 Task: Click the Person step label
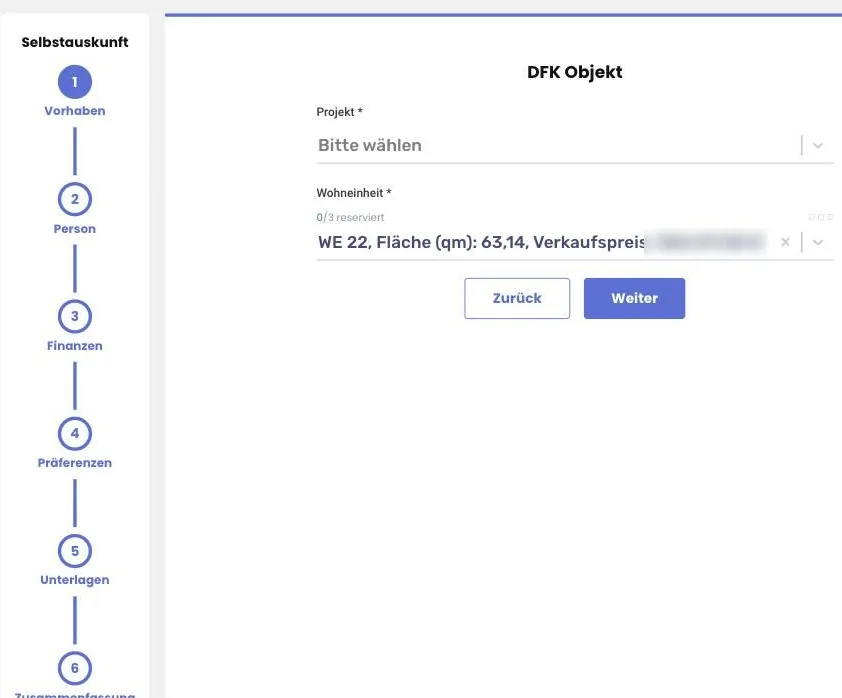click(75, 229)
